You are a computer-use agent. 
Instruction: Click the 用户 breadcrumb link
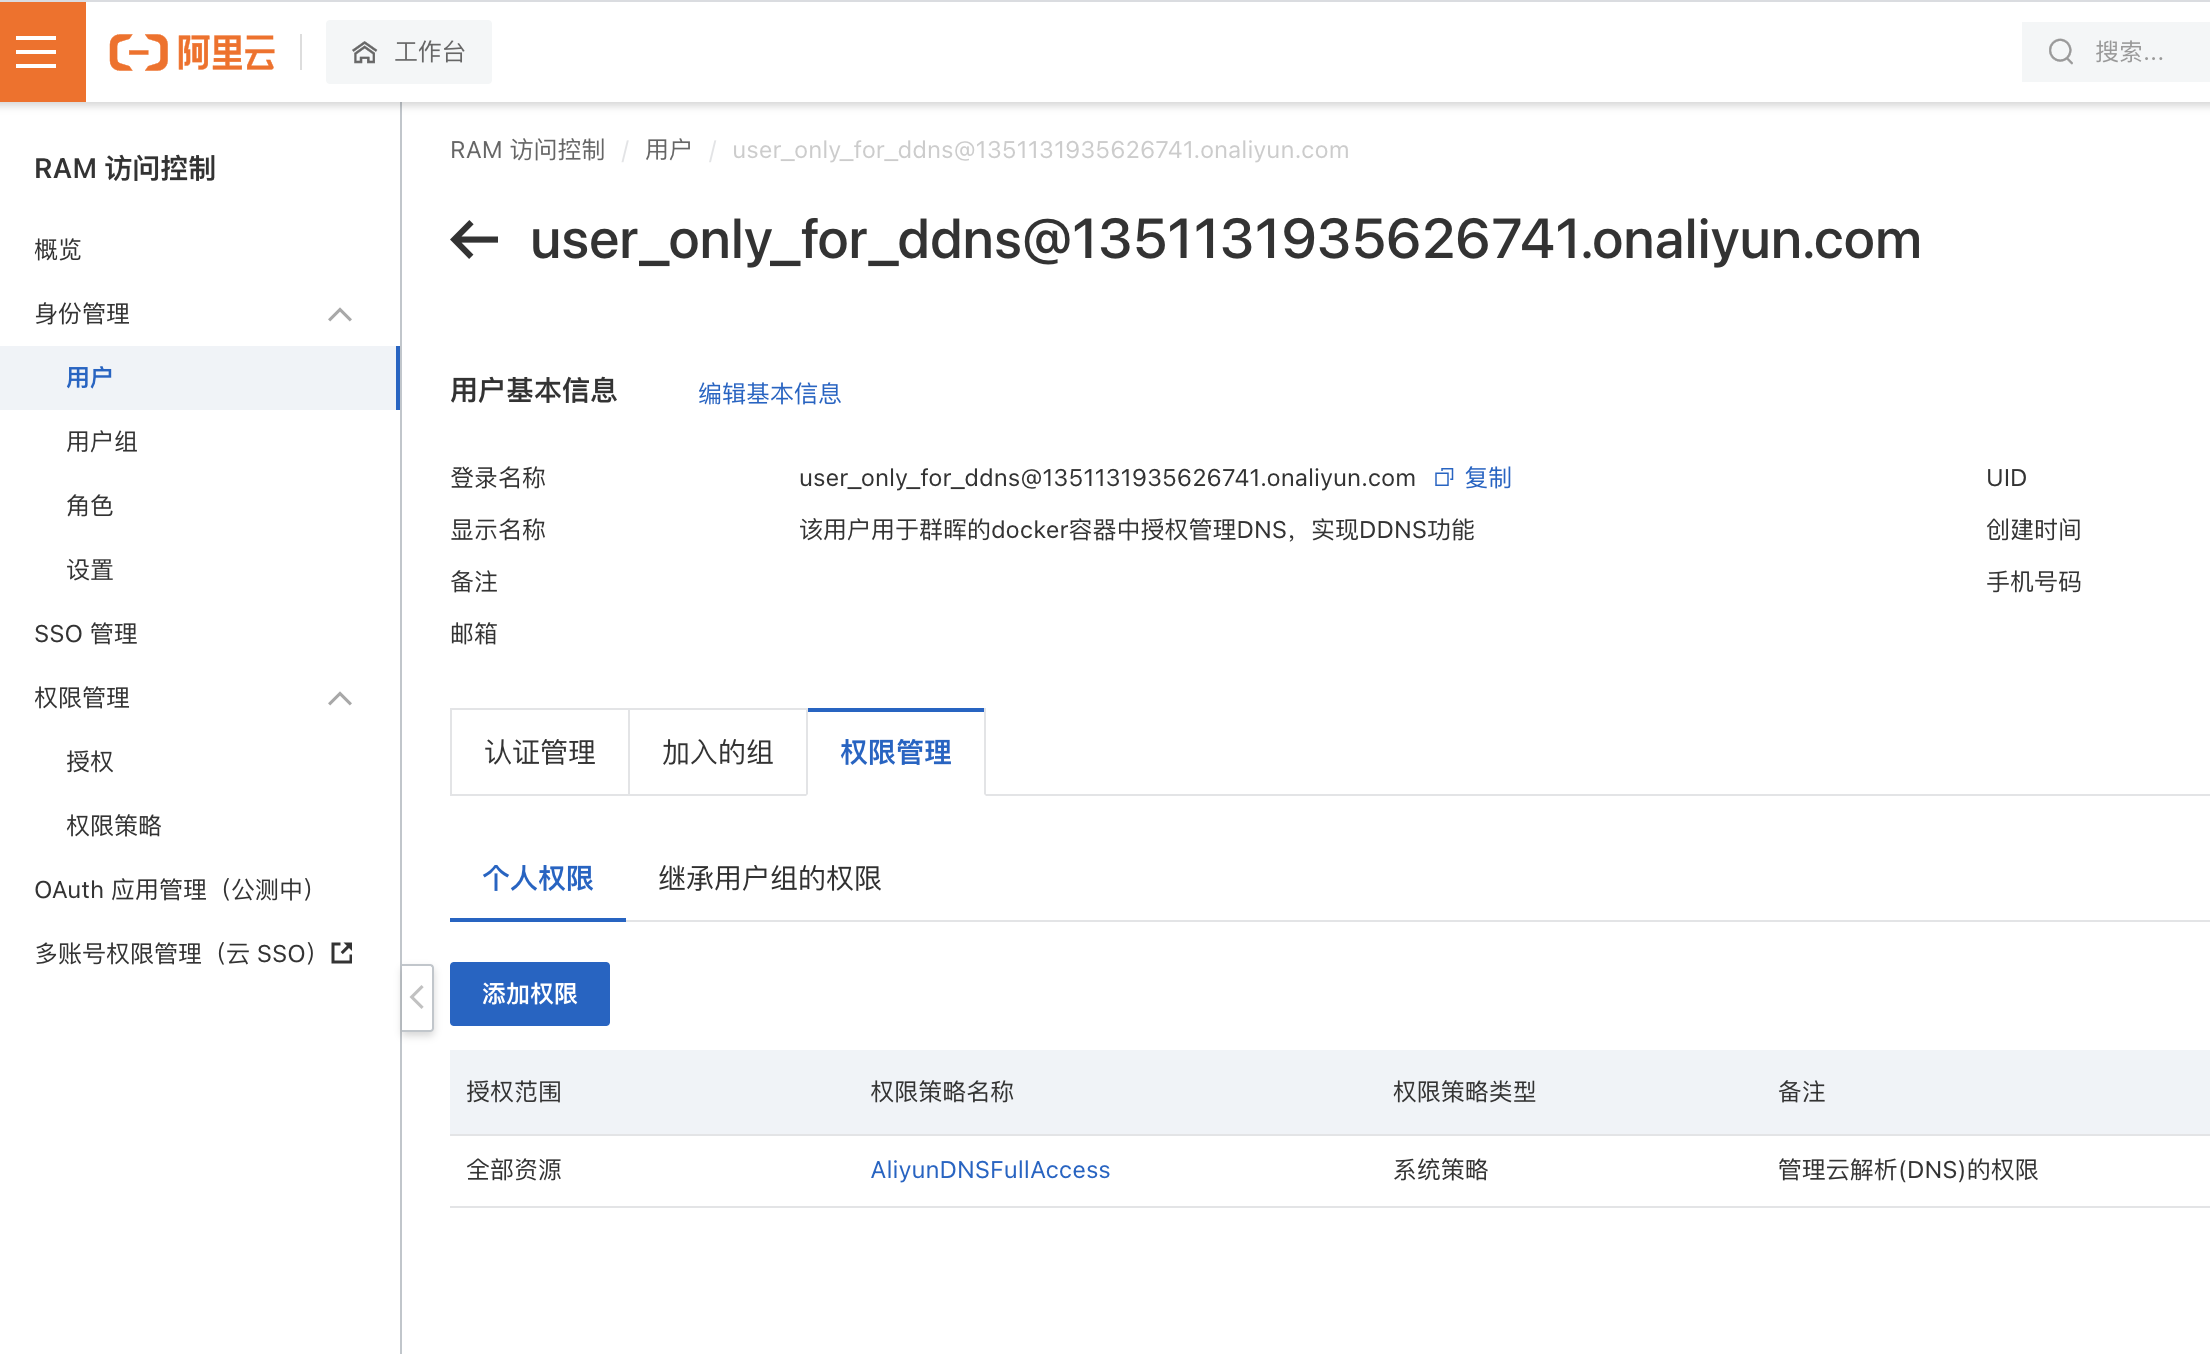(667, 150)
